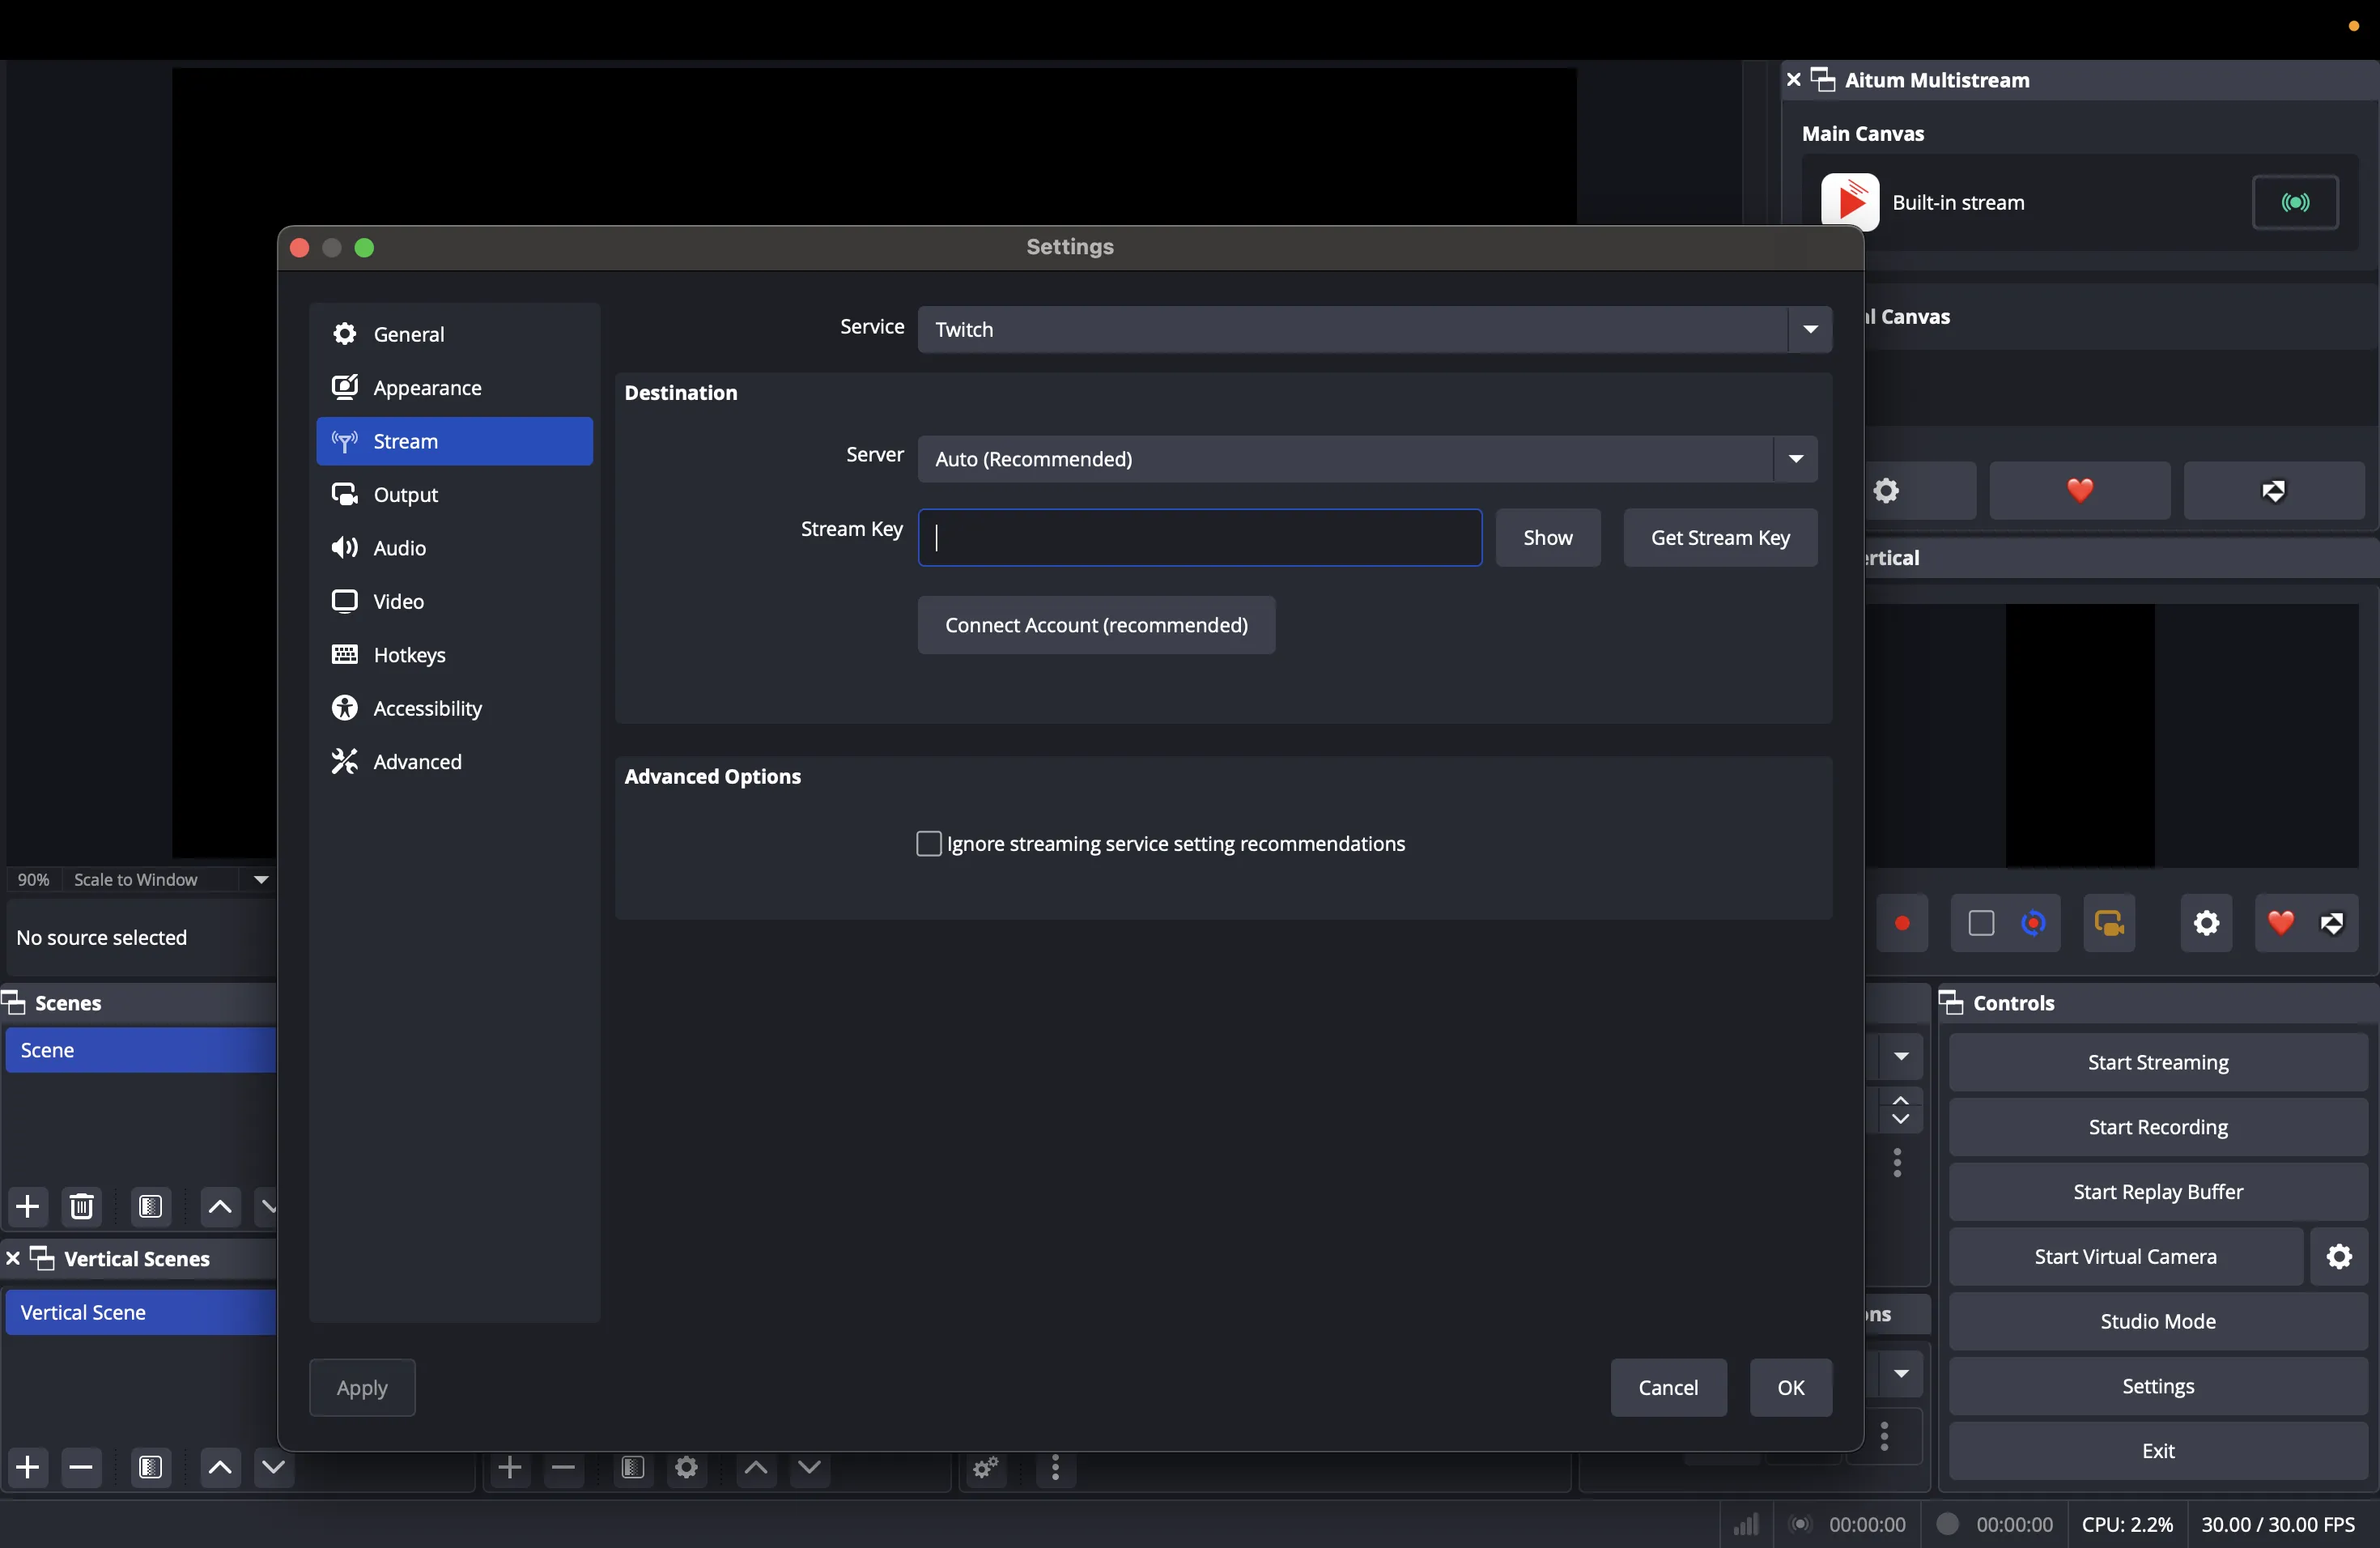Focus the Stream Key input field
The image size is (2380, 1548).
click(1200, 538)
